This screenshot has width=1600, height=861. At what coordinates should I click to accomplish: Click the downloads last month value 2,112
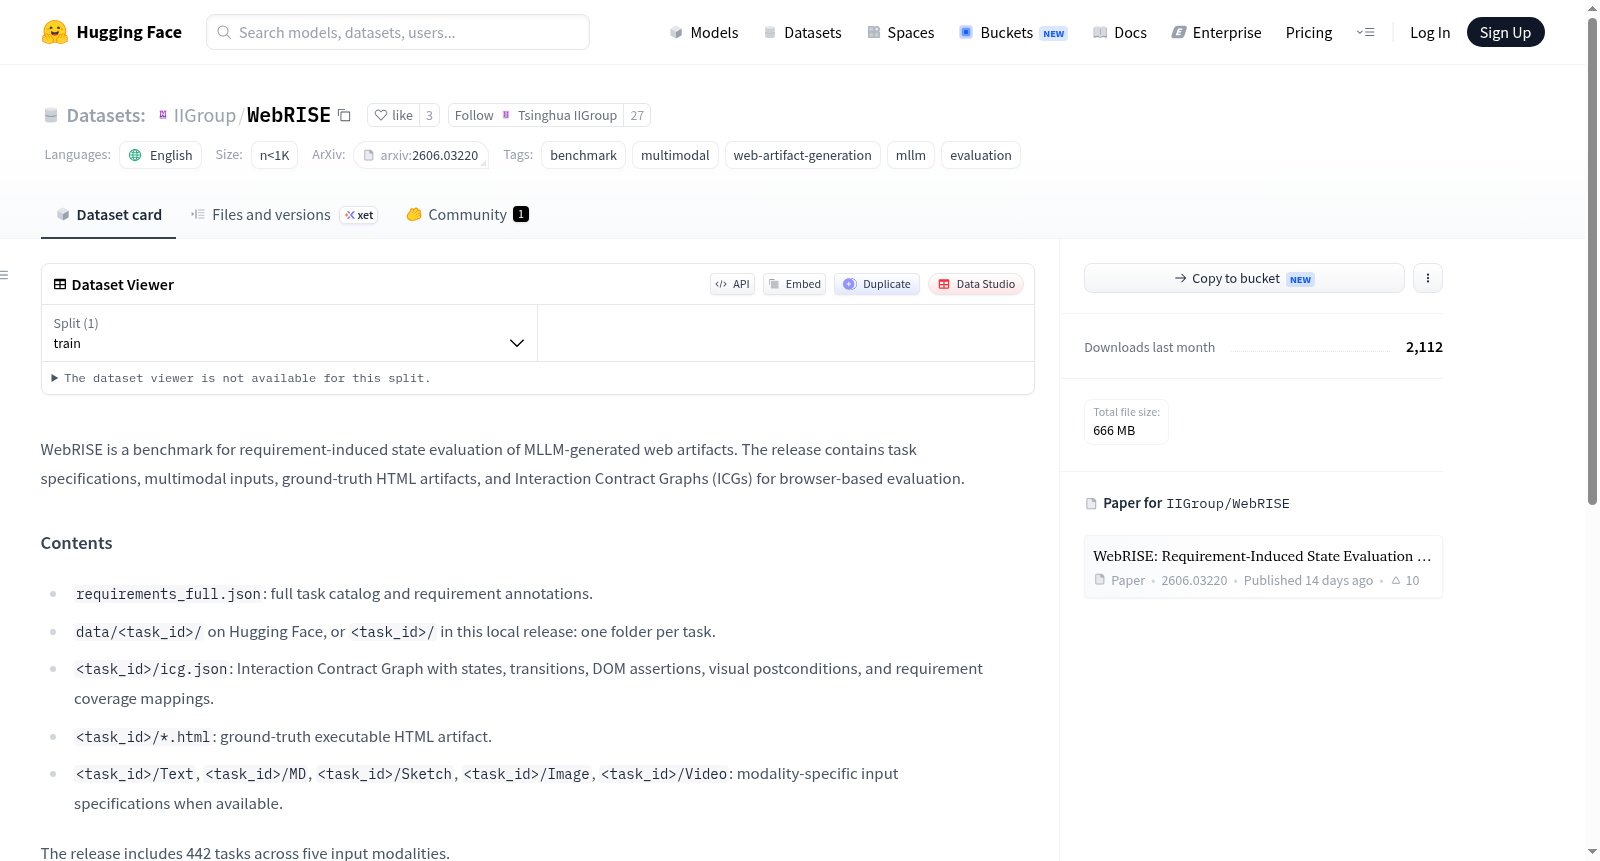(1424, 347)
